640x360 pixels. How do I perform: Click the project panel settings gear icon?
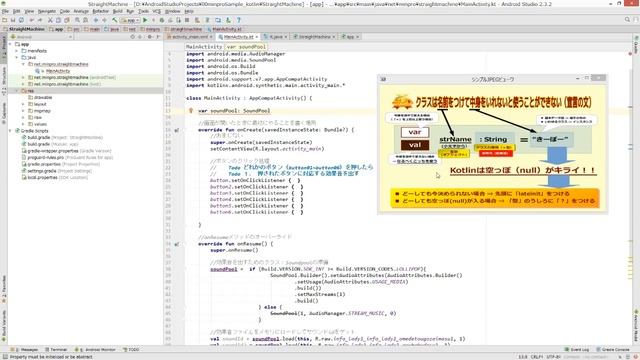(x=149, y=37)
